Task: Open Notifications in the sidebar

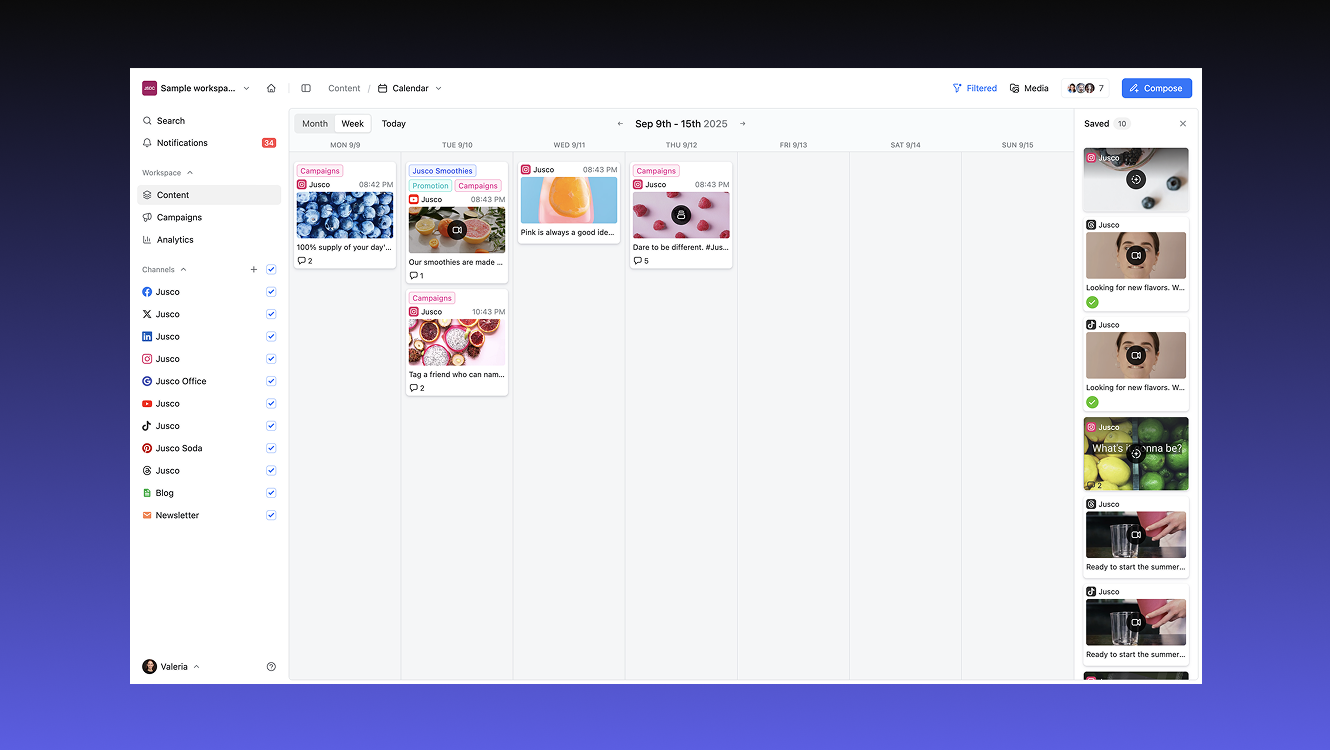Action: (209, 143)
